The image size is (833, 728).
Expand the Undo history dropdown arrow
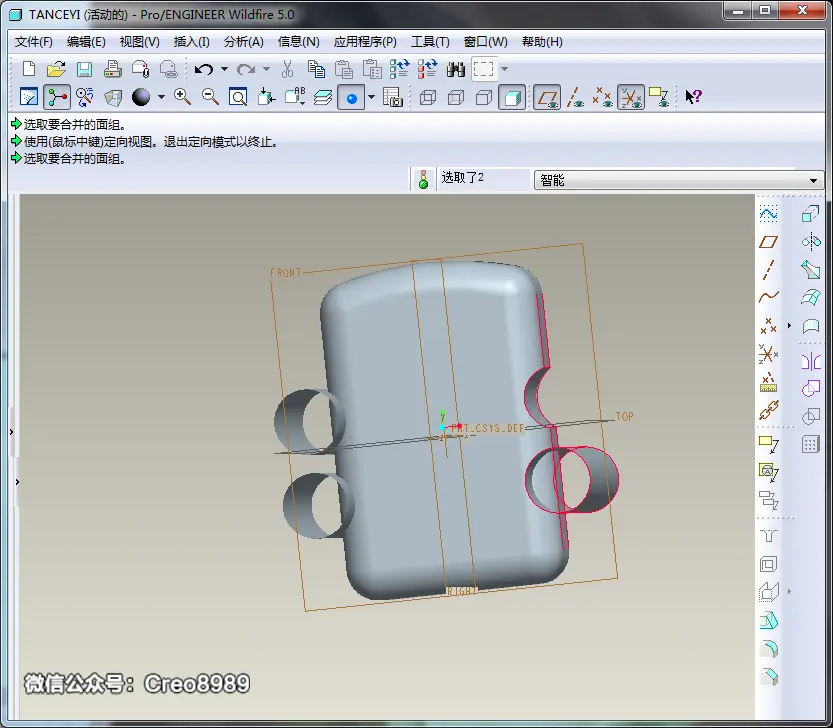[x=224, y=69]
